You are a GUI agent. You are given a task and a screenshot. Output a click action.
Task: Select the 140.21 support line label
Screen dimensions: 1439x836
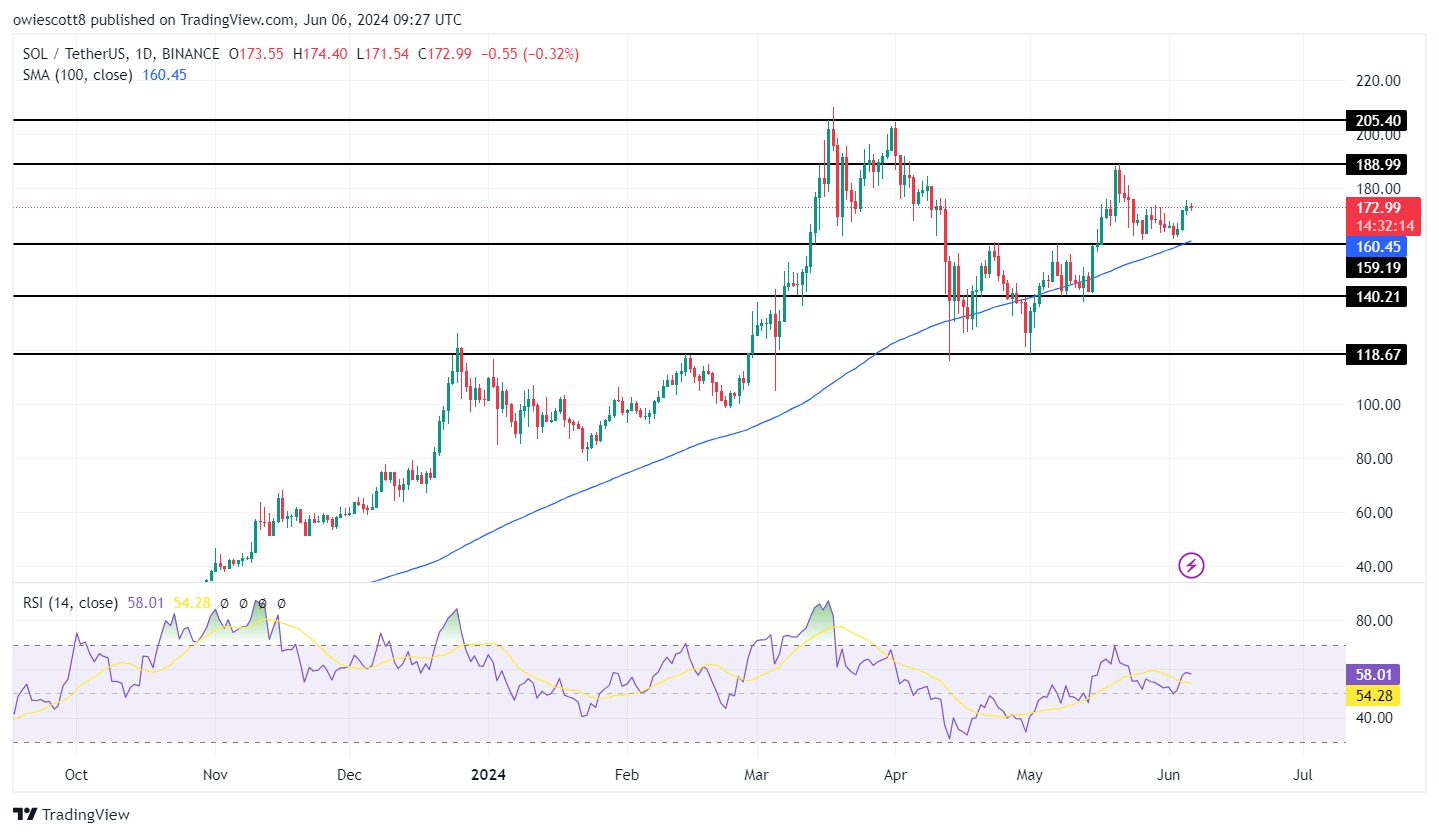coord(1378,296)
